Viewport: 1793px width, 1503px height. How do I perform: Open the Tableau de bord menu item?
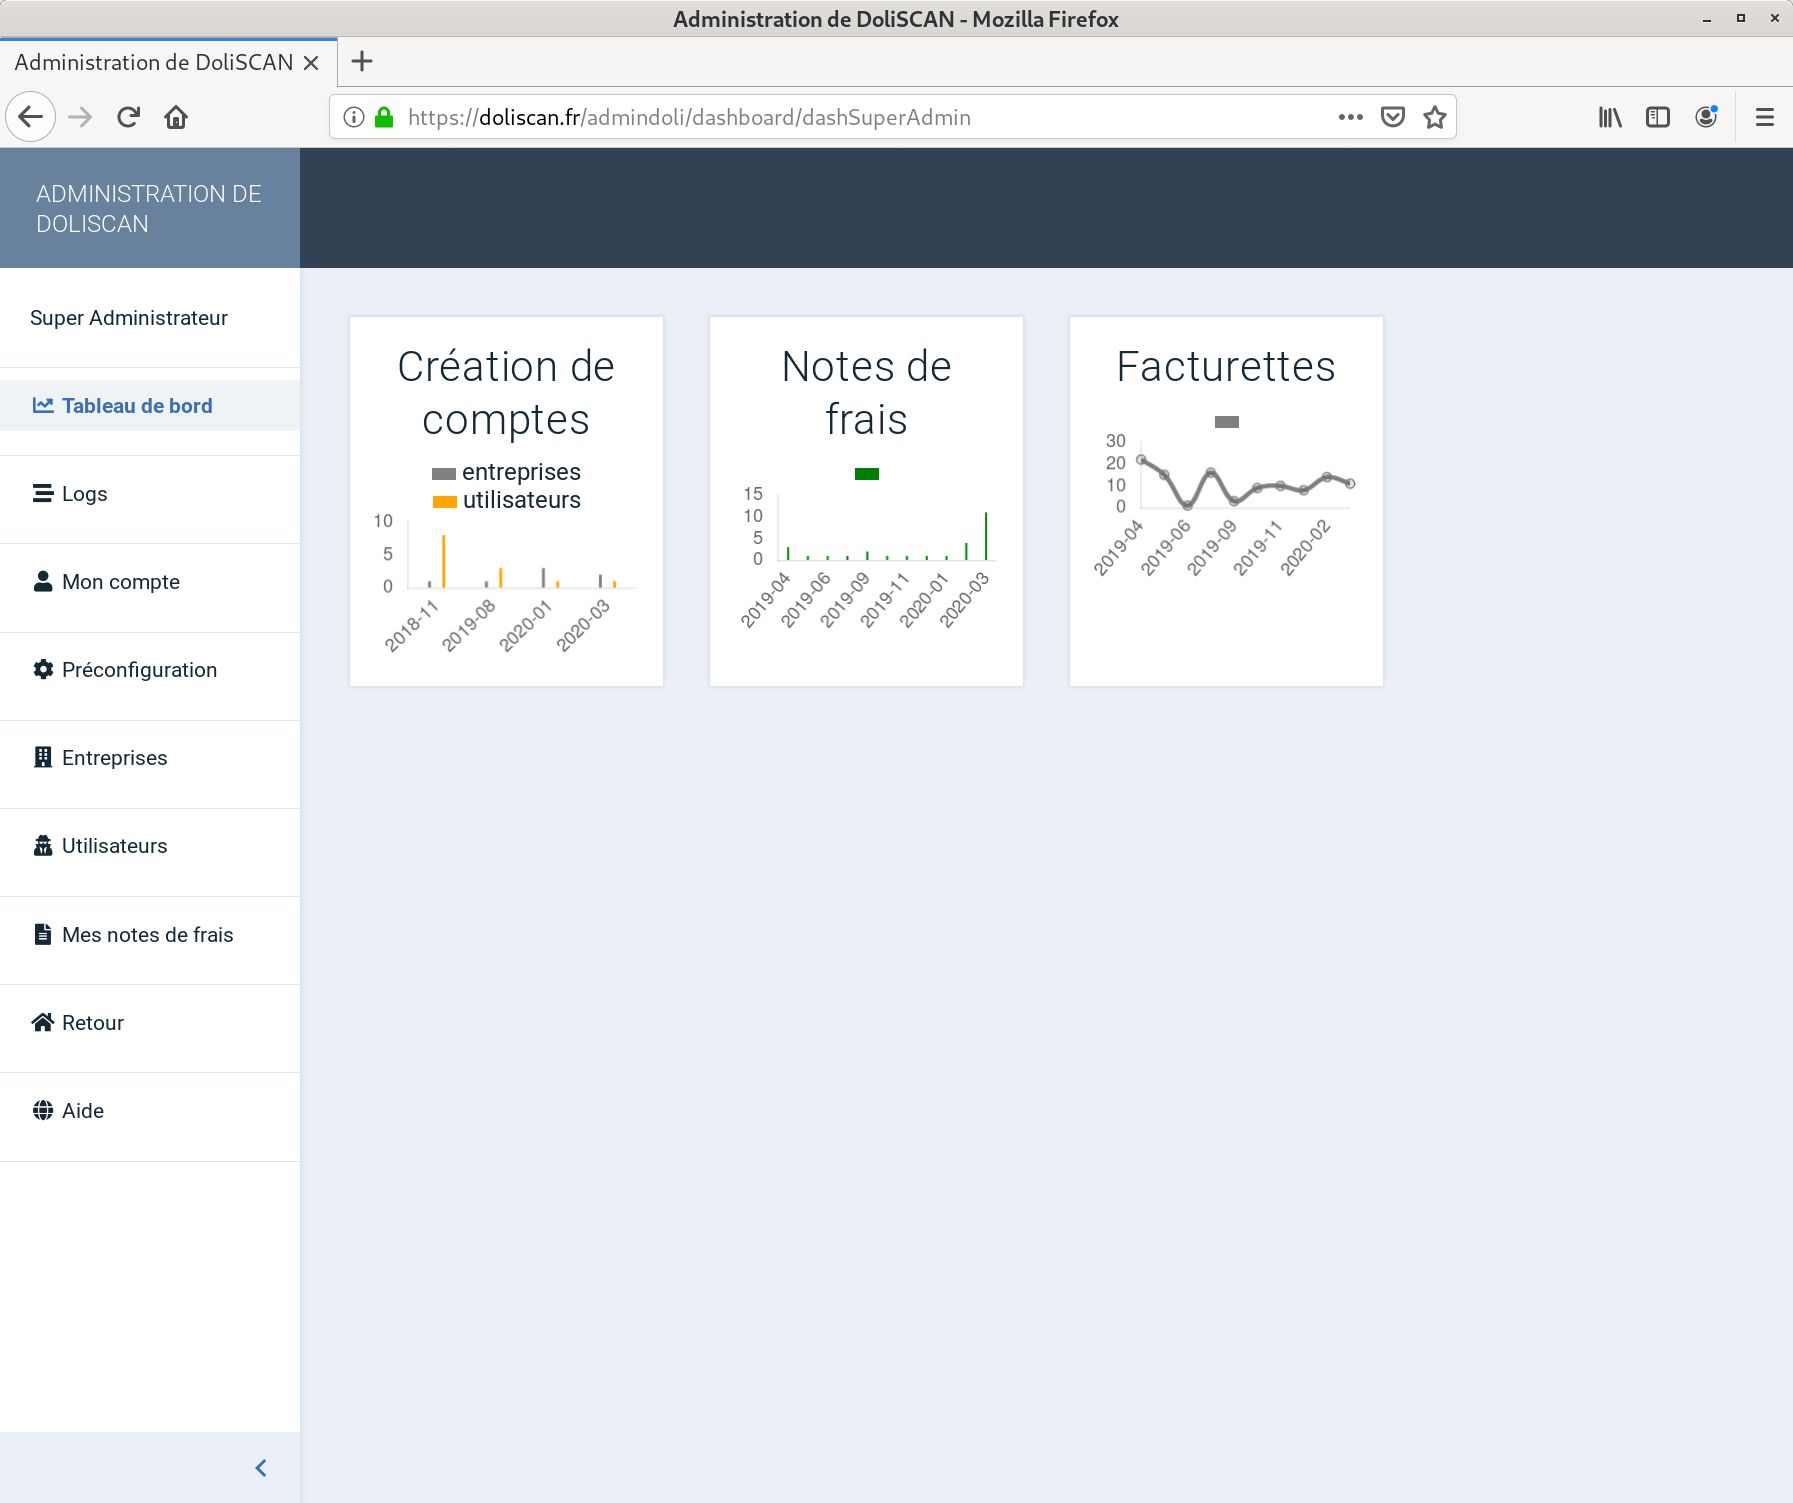coord(137,406)
